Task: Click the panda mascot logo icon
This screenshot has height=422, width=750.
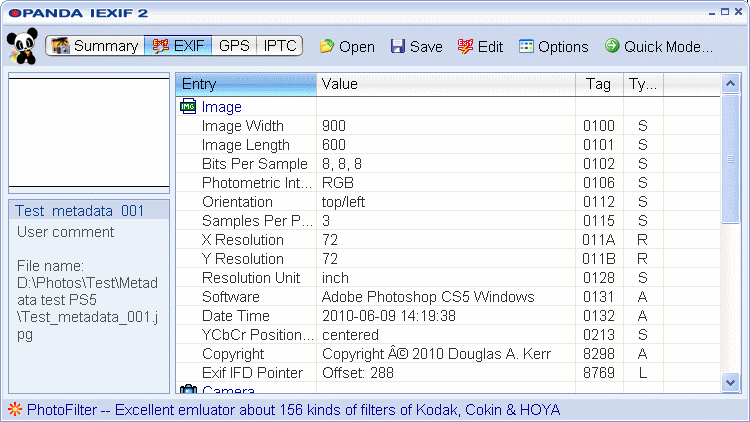Action: 22,46
